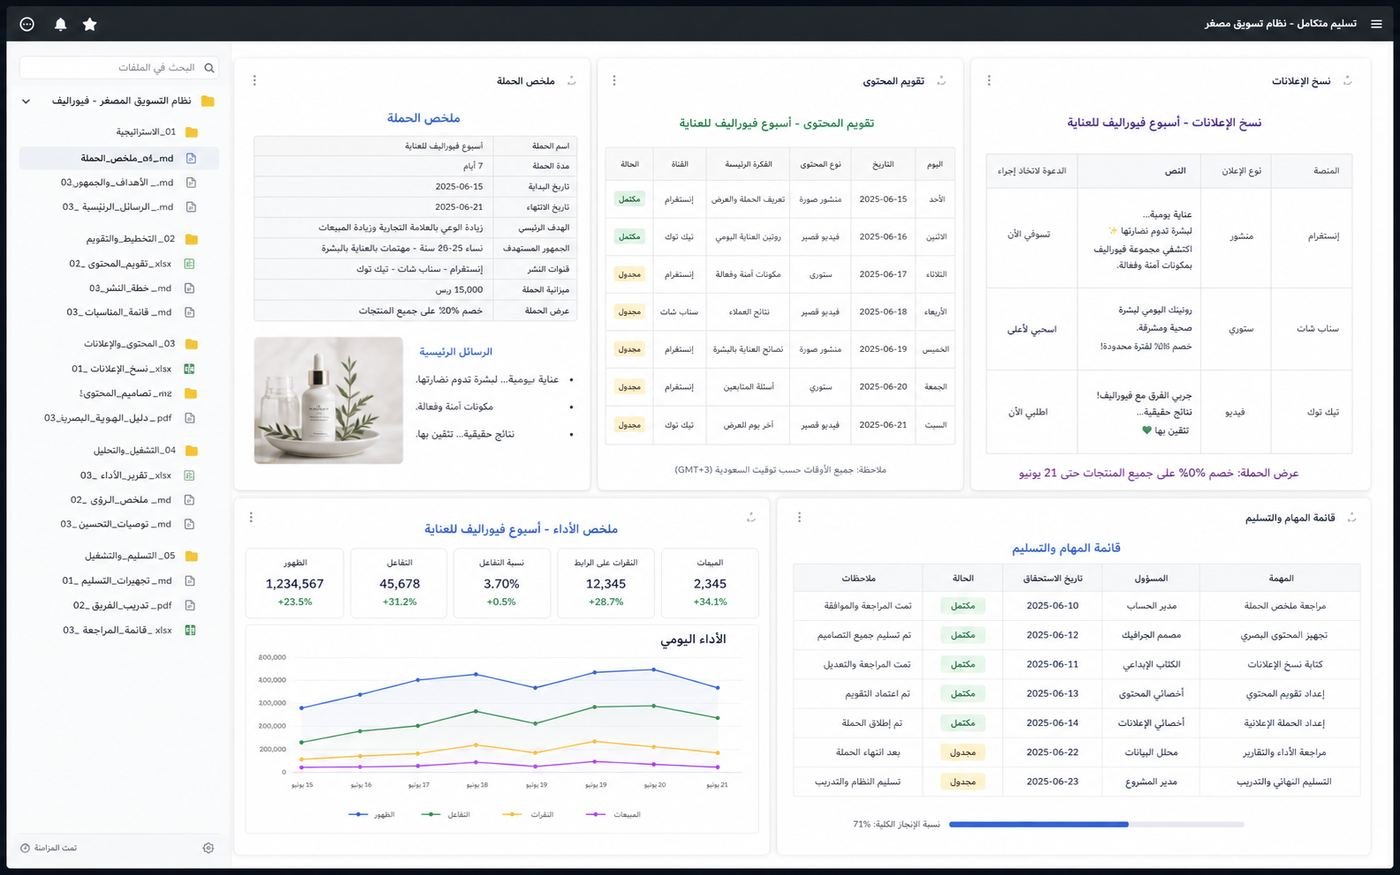Image resolution: width=1400 pixels, height=875 pixels.
Task: Open 01_تجهيزات_التسليم md file
Action: pyautogui.click(x=119, y=581)
